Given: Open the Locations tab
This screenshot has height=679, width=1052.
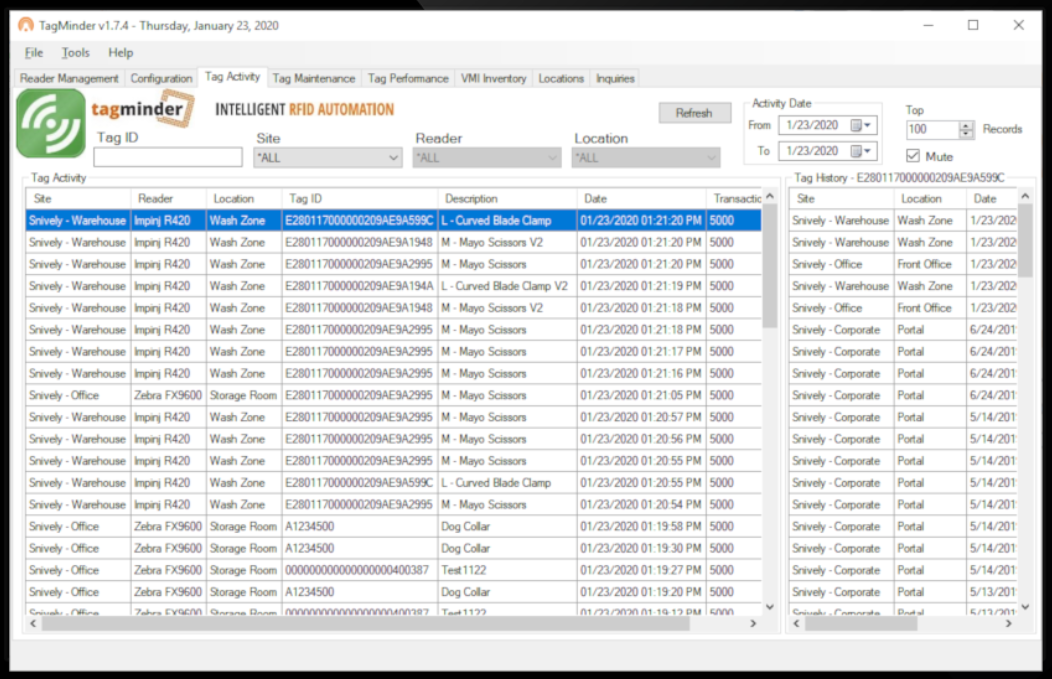Looking at the screenshot, I should coord(561,79).
